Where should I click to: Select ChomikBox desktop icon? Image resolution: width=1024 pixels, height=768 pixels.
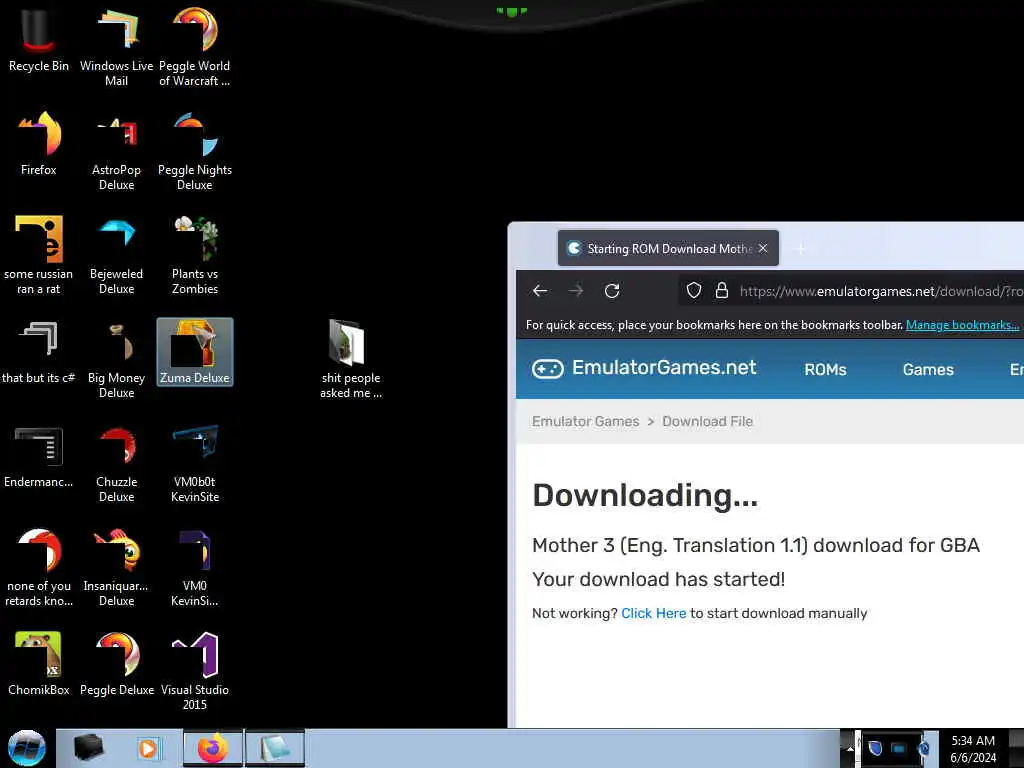tap(39, 664)
